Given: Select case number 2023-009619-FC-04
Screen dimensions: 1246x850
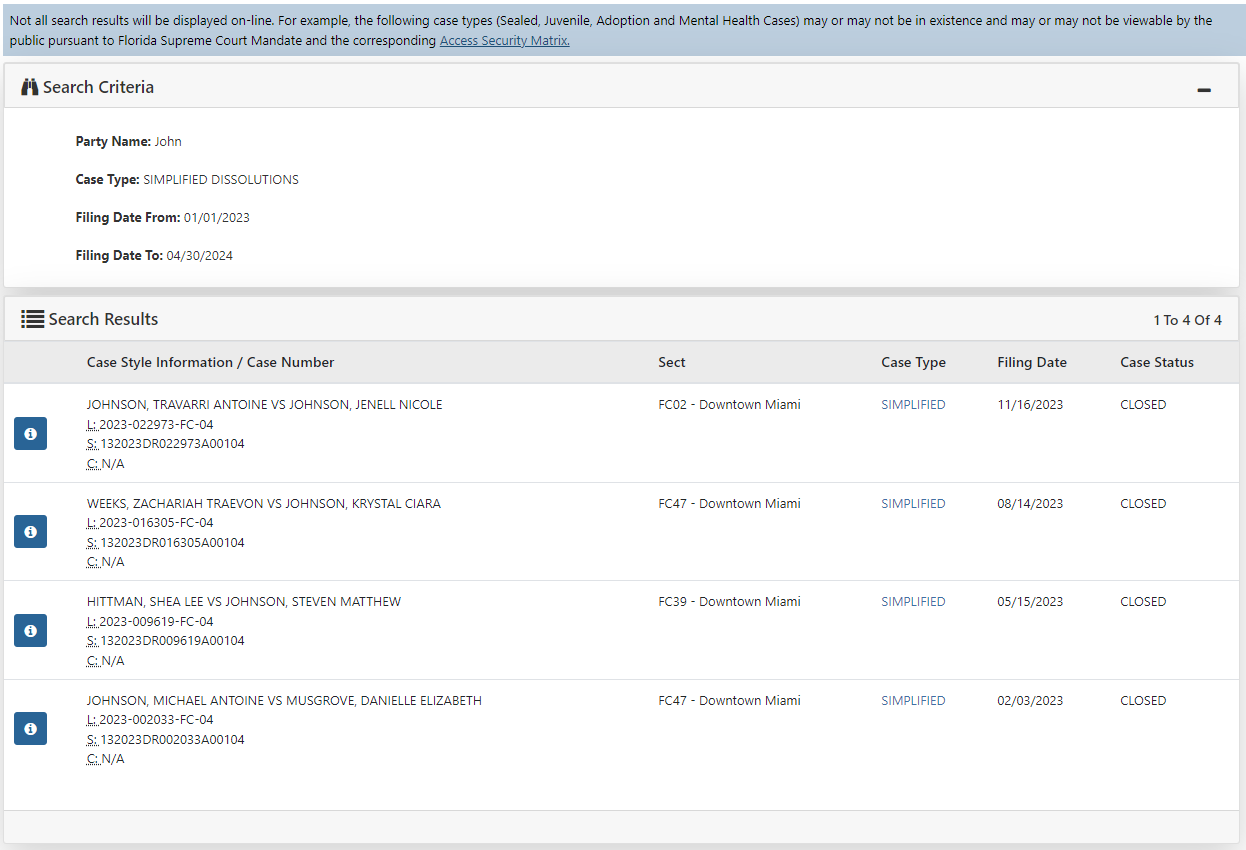Looking at the screenshot, I should [x=156, y=622].
